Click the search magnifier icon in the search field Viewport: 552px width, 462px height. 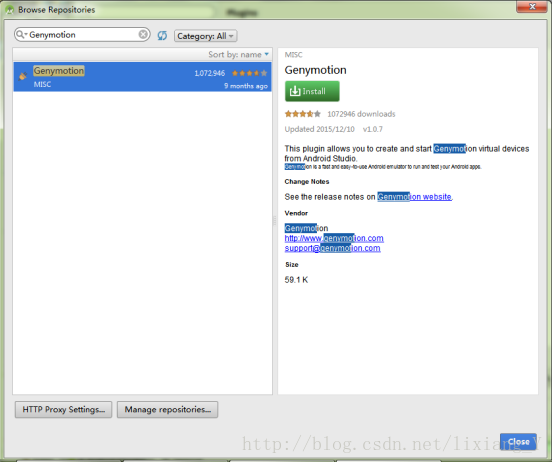click(x=21, y=35)
